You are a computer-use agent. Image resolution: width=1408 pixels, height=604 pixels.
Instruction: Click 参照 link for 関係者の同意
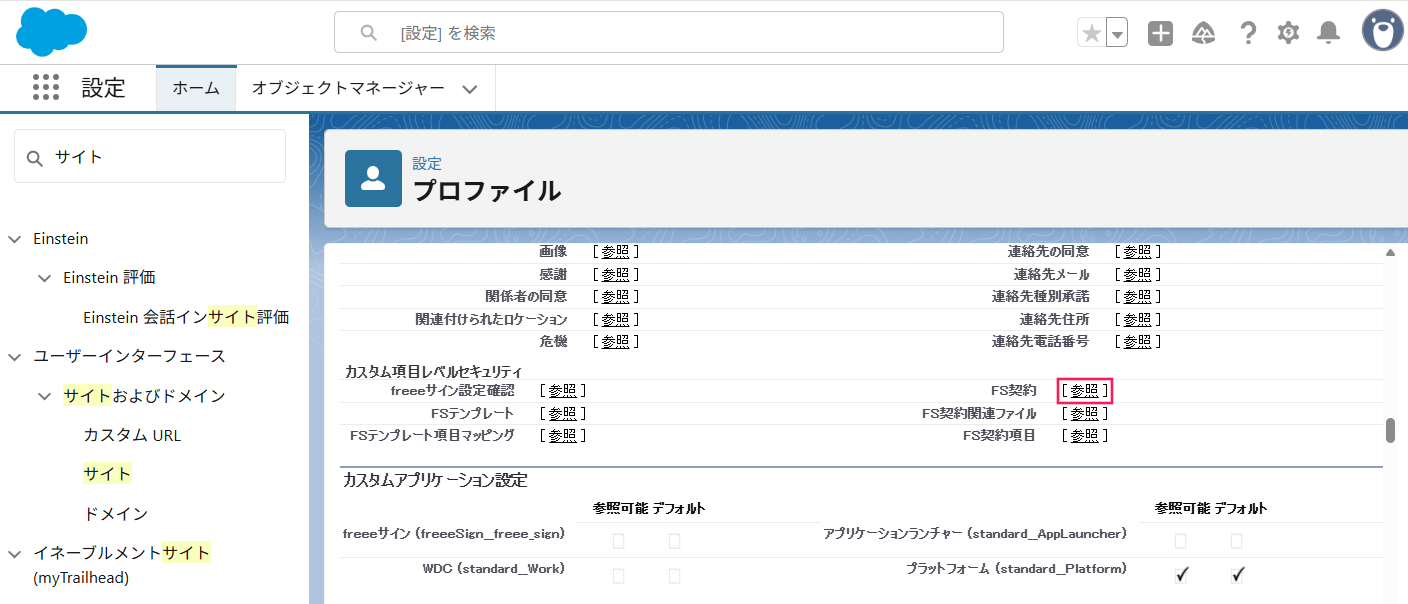click(x=615, y=296)
